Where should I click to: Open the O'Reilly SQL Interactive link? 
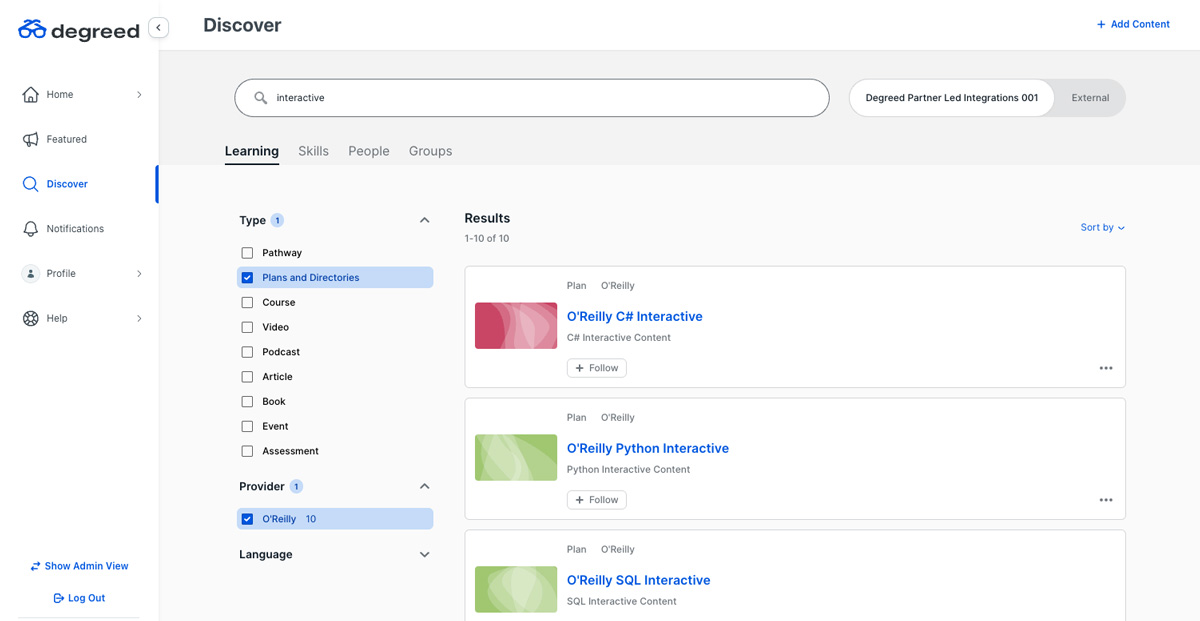pyautogui.click(x=639, y=581)
